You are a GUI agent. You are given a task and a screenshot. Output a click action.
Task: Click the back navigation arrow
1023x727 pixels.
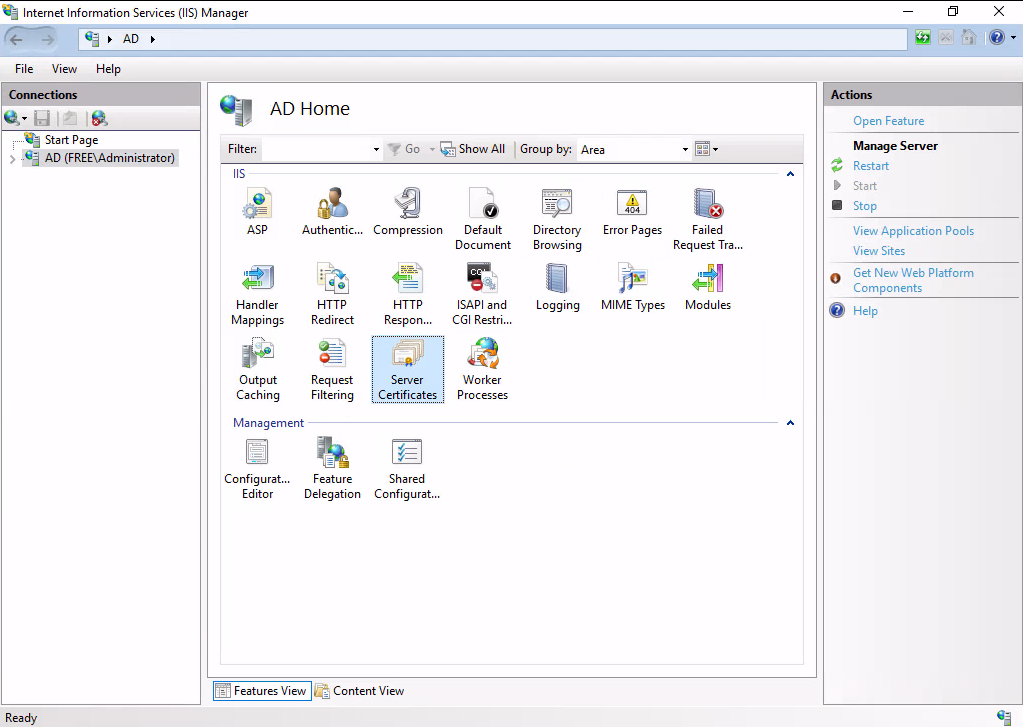pyautogui.click(x=16, y=39)
